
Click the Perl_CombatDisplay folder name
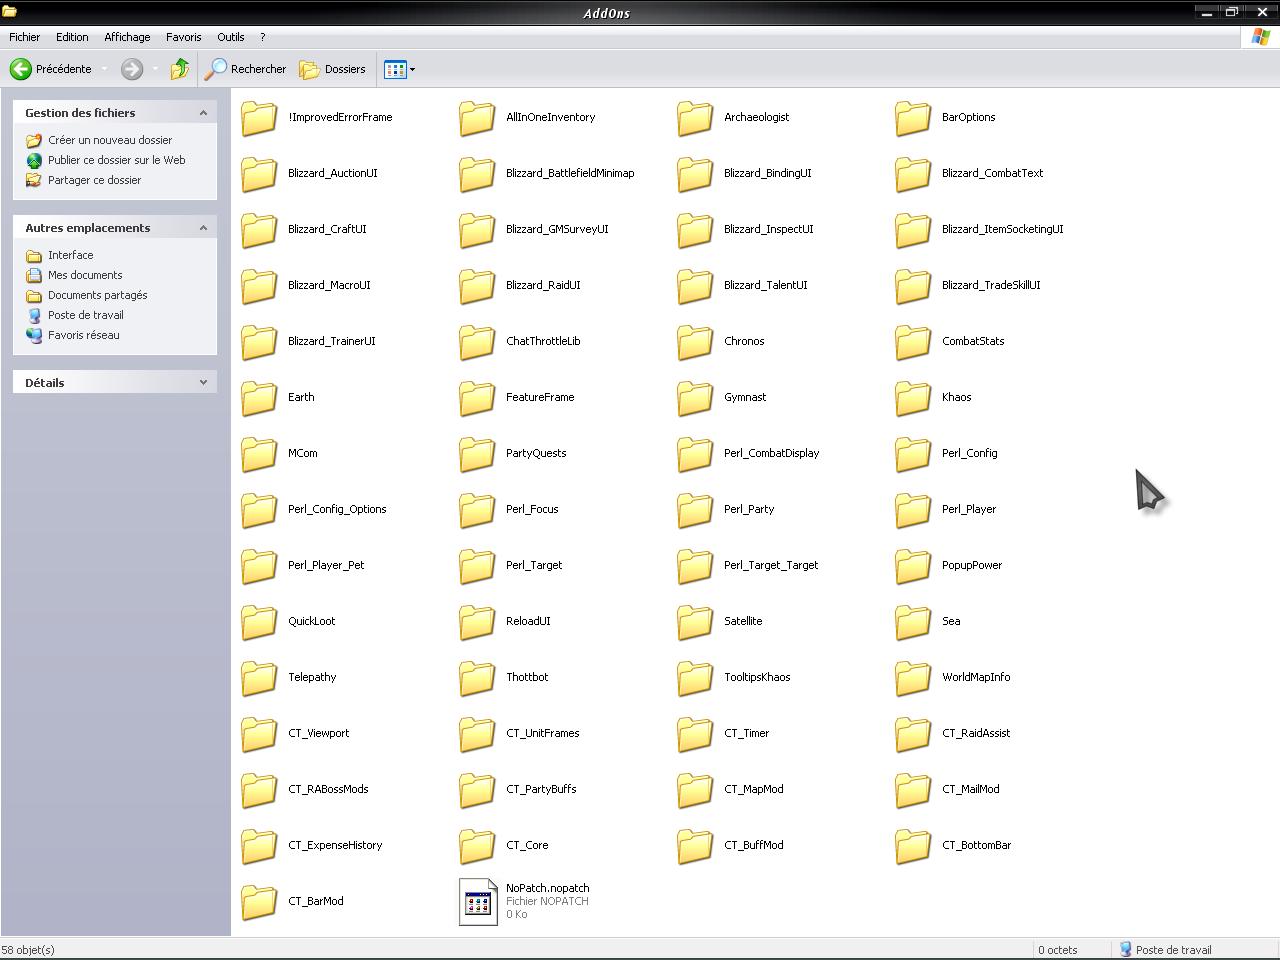click(771, 453)
